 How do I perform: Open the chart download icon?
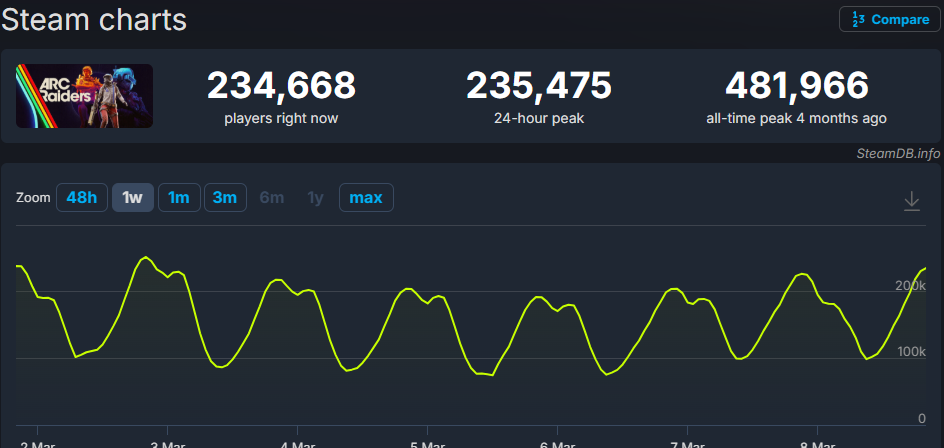[x=912, y=201]
